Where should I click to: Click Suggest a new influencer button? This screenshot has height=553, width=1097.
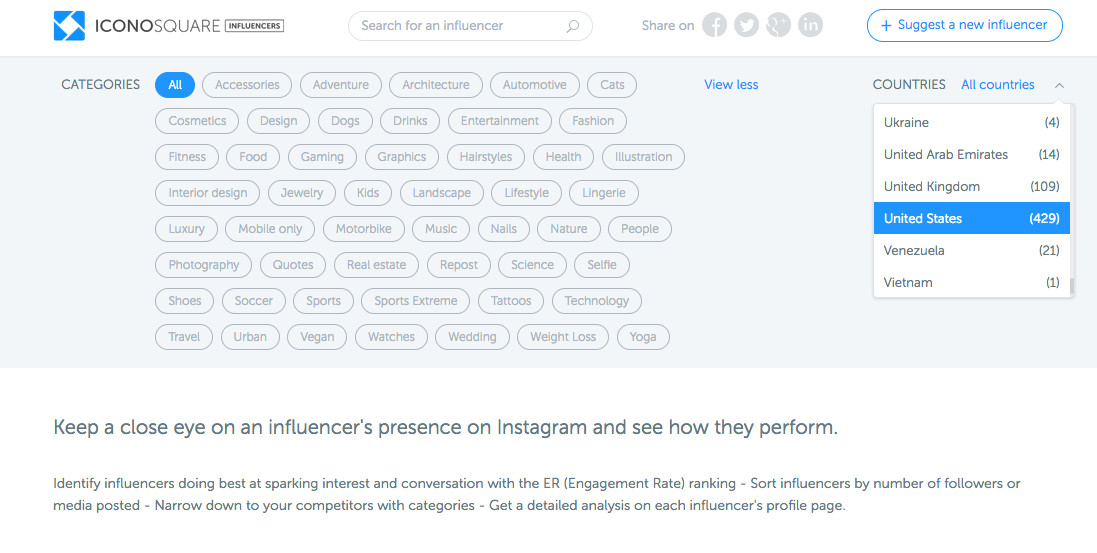[x=965, y=26]
